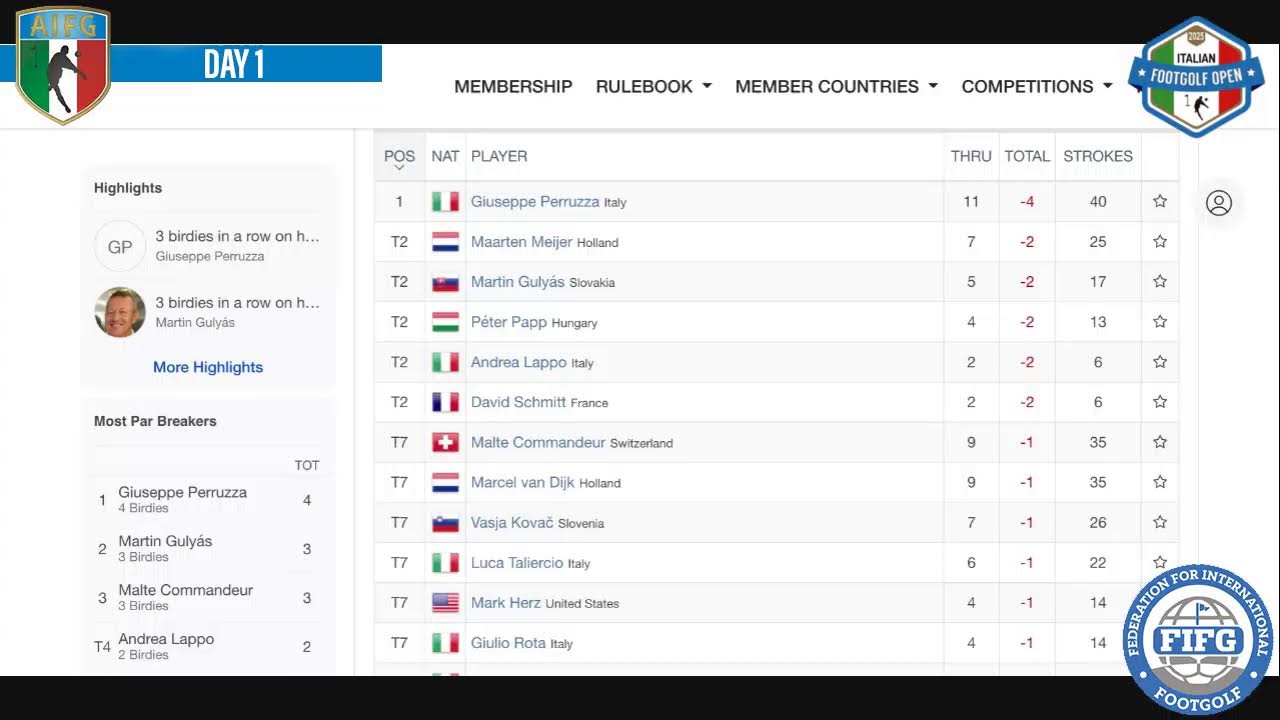Image resolution: width=1280 pixels, height=720 pixels.
Task: Open Martin Gulyás 3 birdies highlight
Action: (237, 302)
